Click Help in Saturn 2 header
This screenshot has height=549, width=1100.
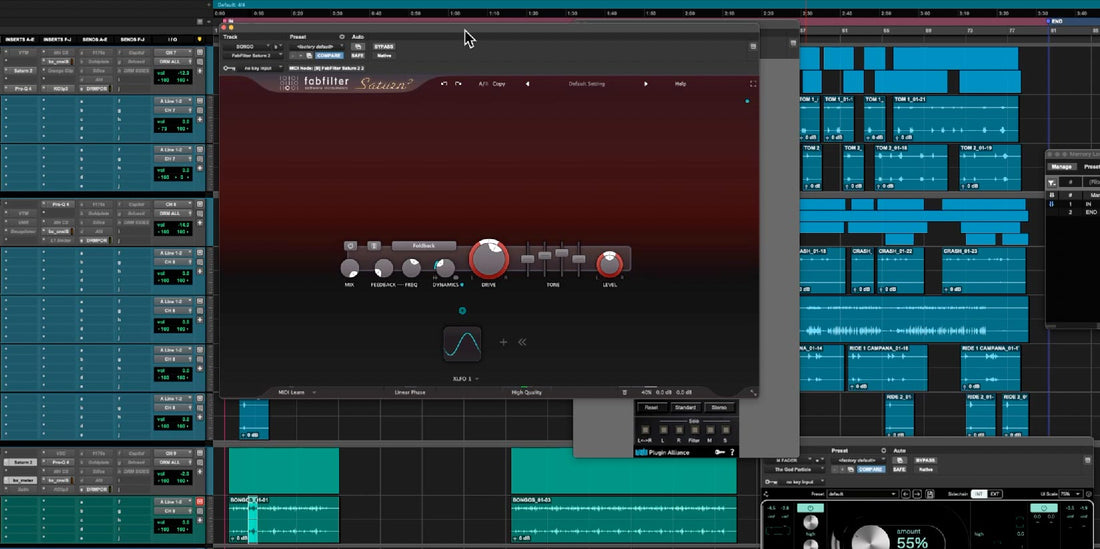pos(680,83)
